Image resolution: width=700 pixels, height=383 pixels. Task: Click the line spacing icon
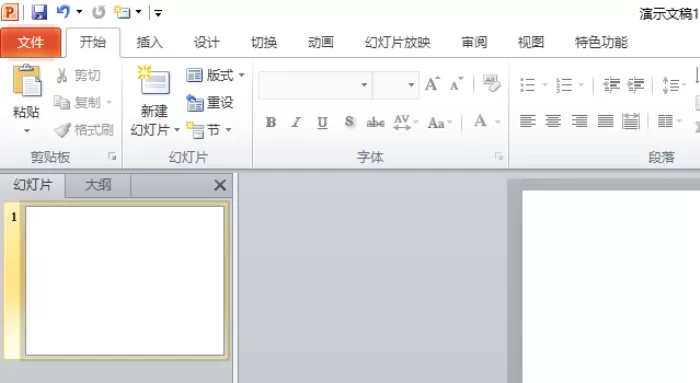(x=671, y=84)
